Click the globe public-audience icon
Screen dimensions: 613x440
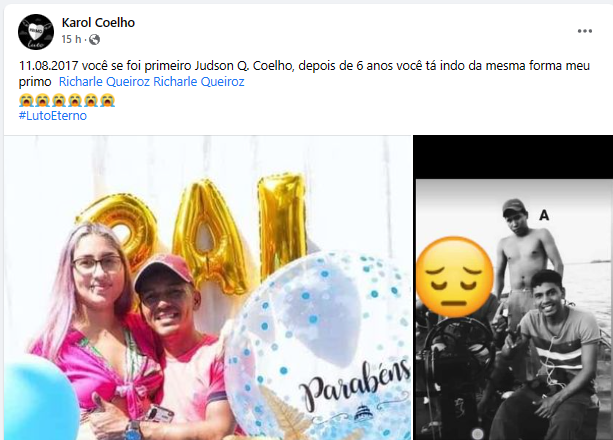95,40
